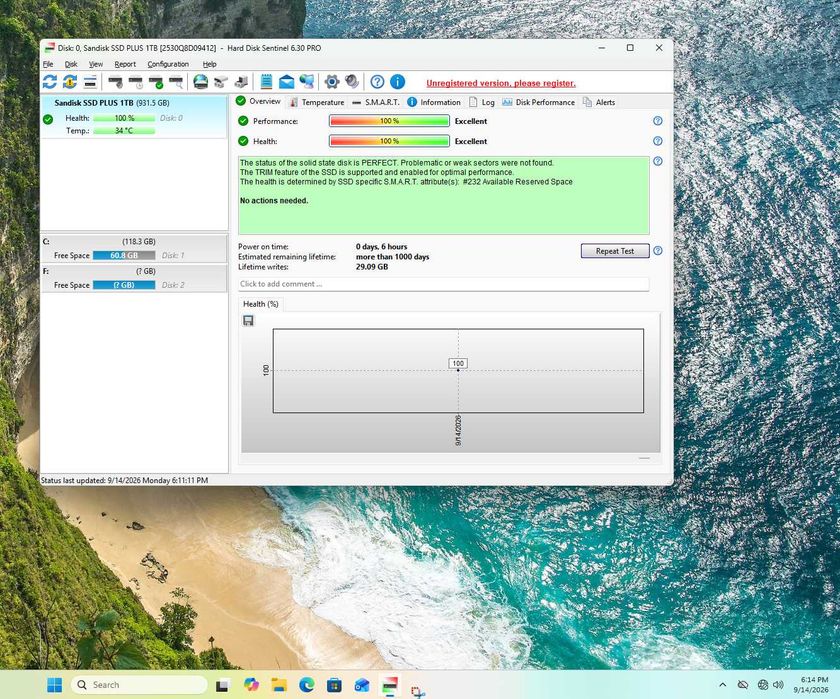This screenshot has height=699, width=840.
Task: Switch to the S.M.A.R.T. tab
Action: (x=376, y=102)
